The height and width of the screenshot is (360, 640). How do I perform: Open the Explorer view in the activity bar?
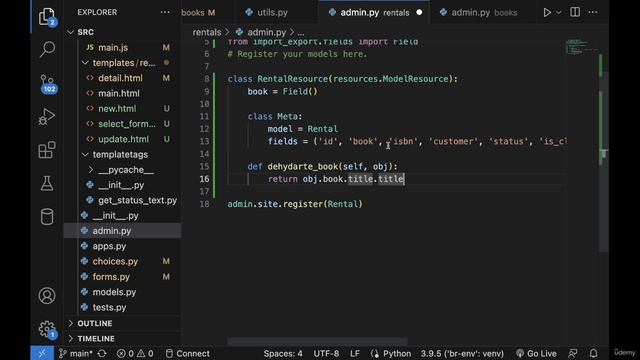coord(47,17)
